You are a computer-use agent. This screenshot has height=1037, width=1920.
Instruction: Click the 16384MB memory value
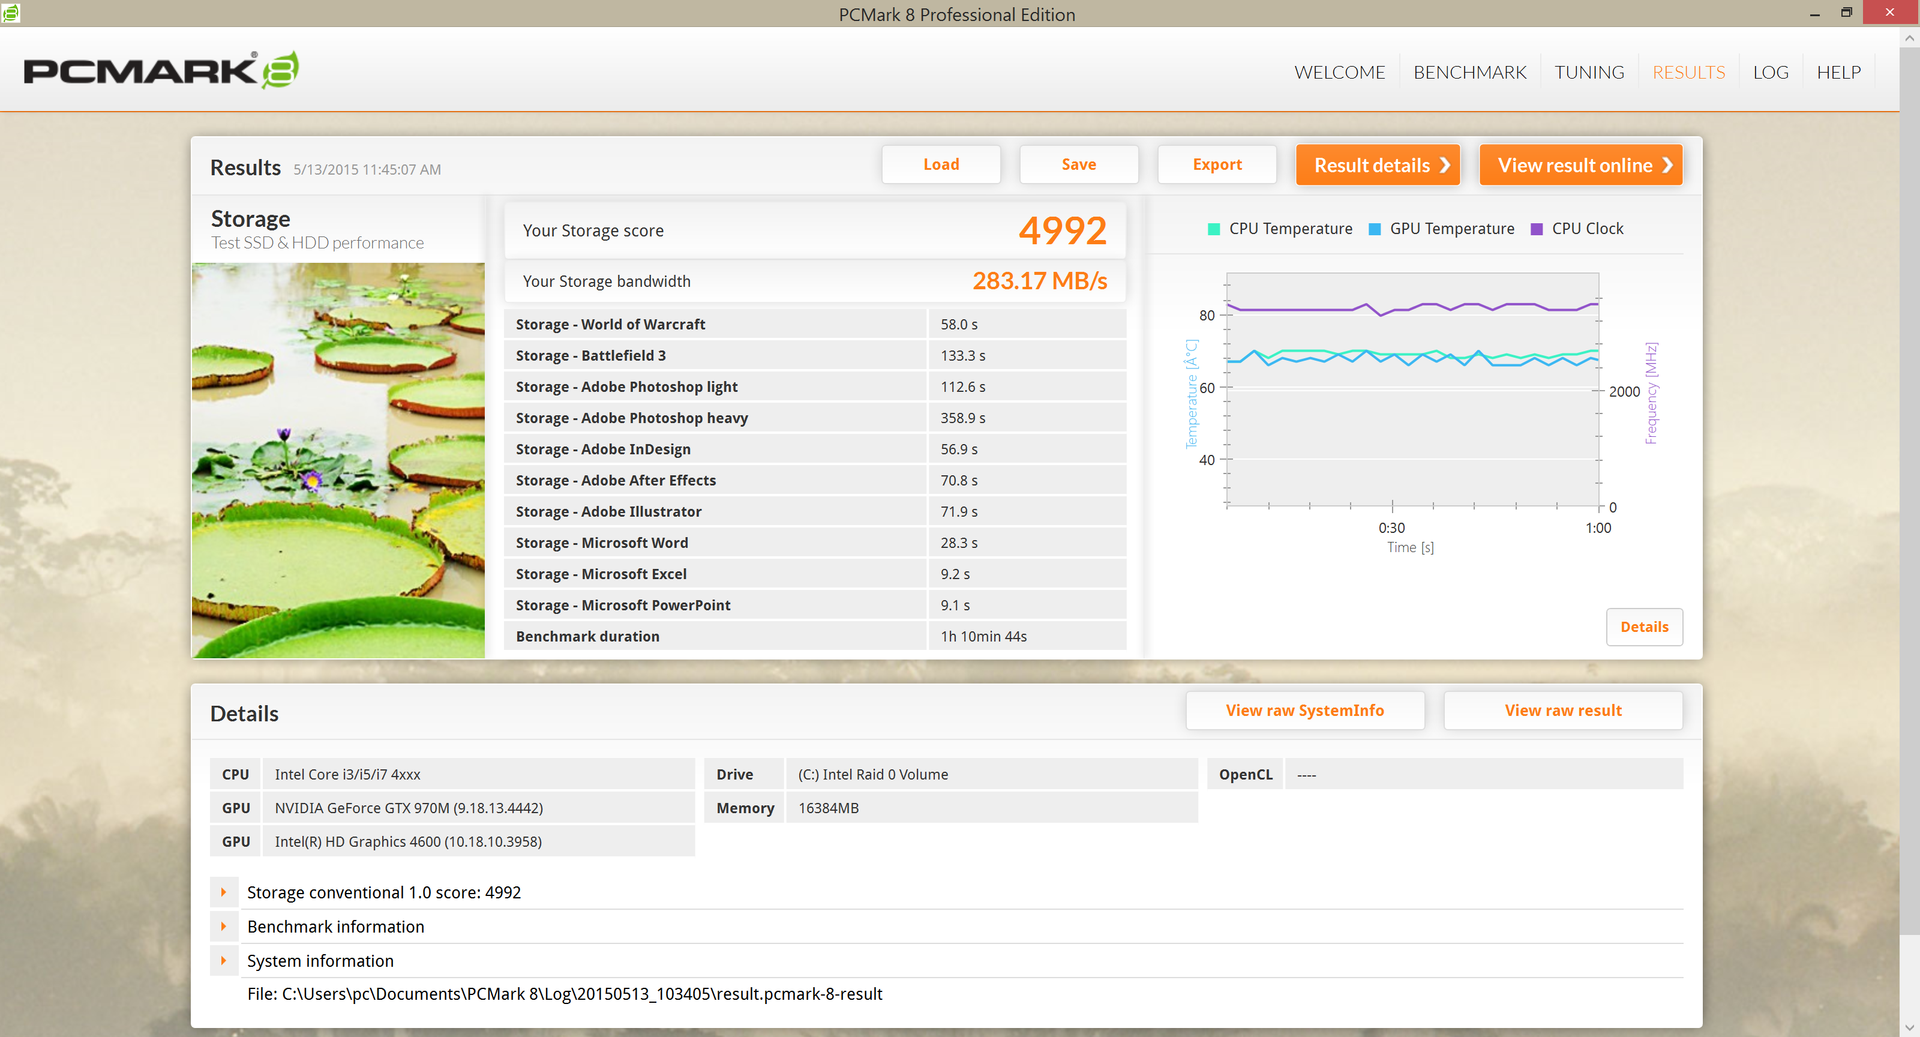click(992, 808)
